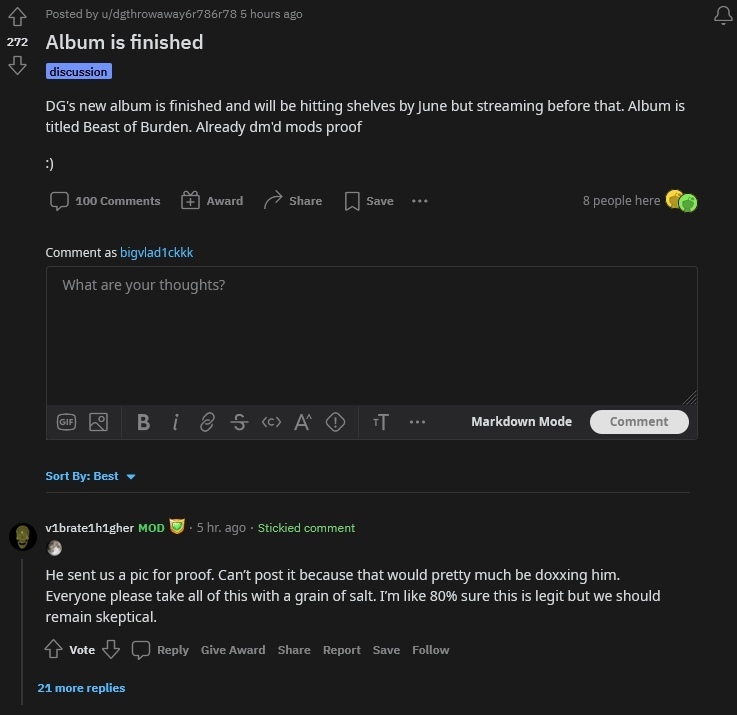Insert a link in the comment
Viewport: 737px width, 715px height.
point(207,422)
